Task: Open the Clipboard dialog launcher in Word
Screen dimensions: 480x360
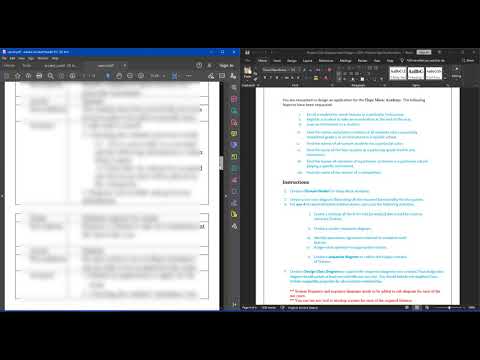Action: click(x=258, y=85)
